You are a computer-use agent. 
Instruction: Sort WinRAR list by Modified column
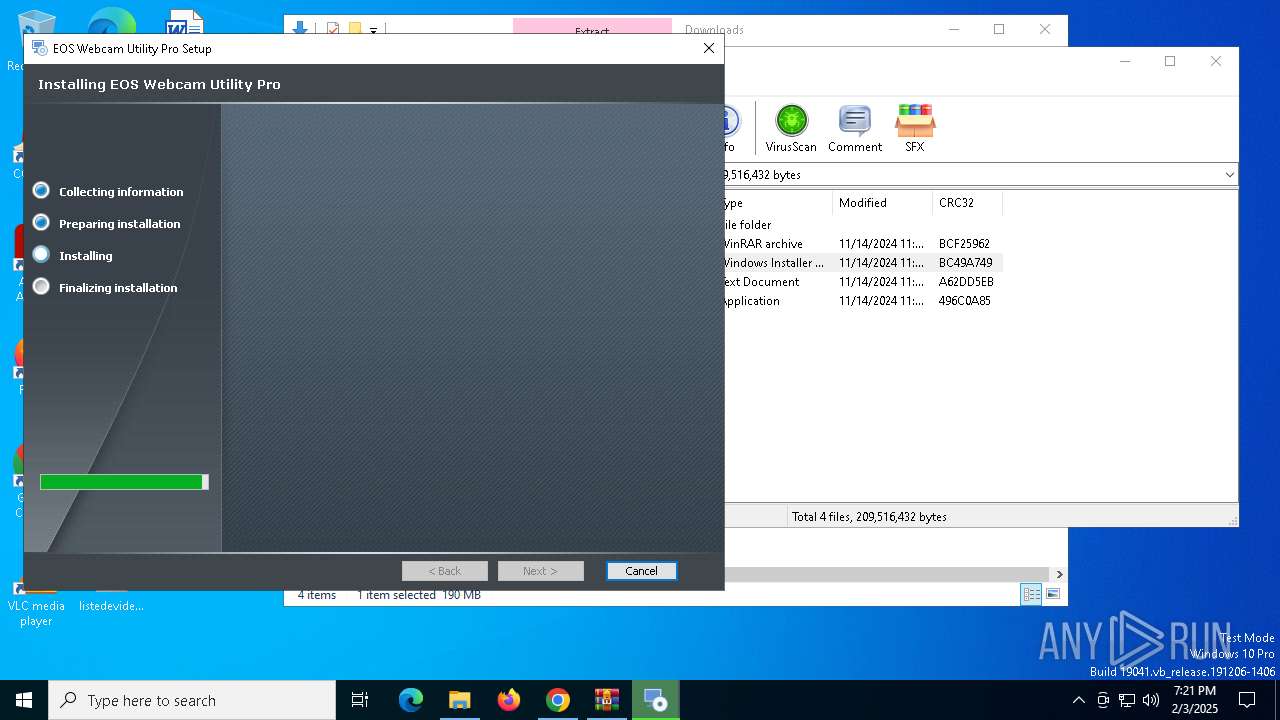882,203
